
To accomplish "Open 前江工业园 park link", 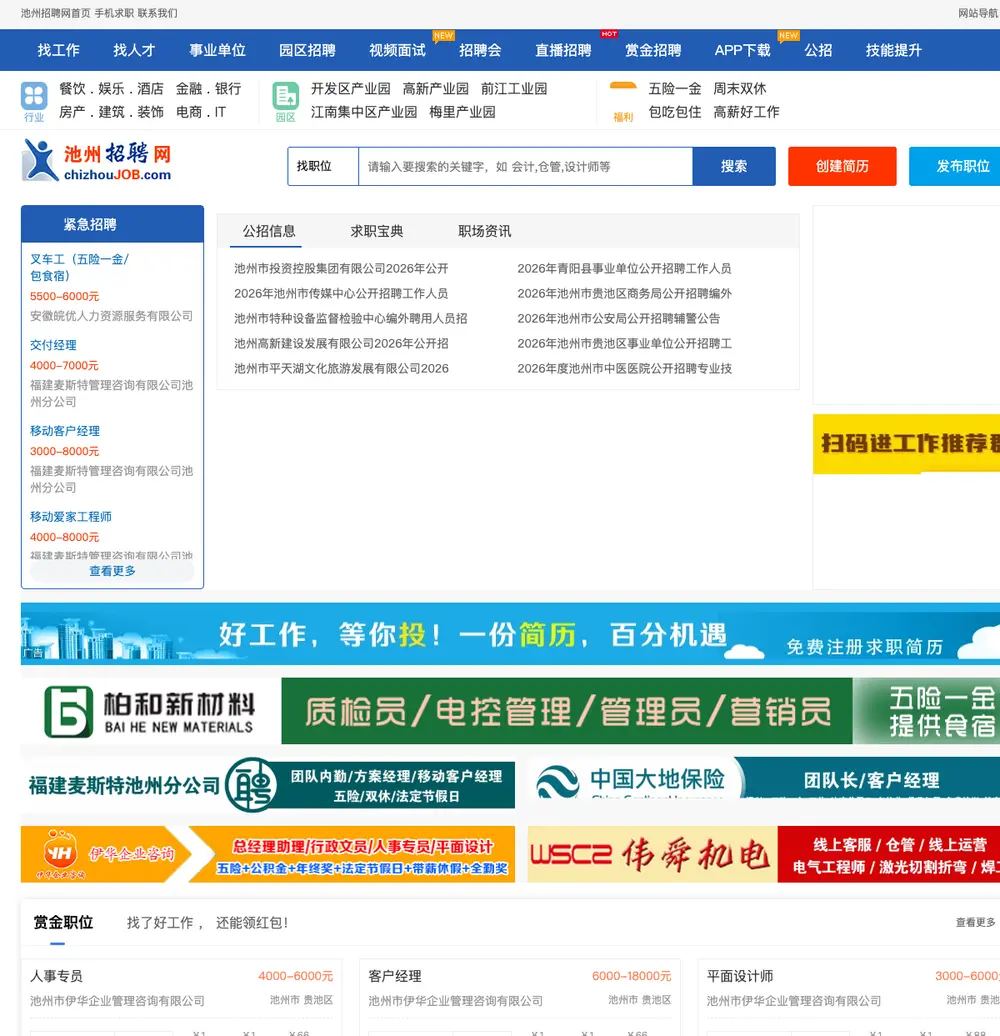I will click(514, 89).
